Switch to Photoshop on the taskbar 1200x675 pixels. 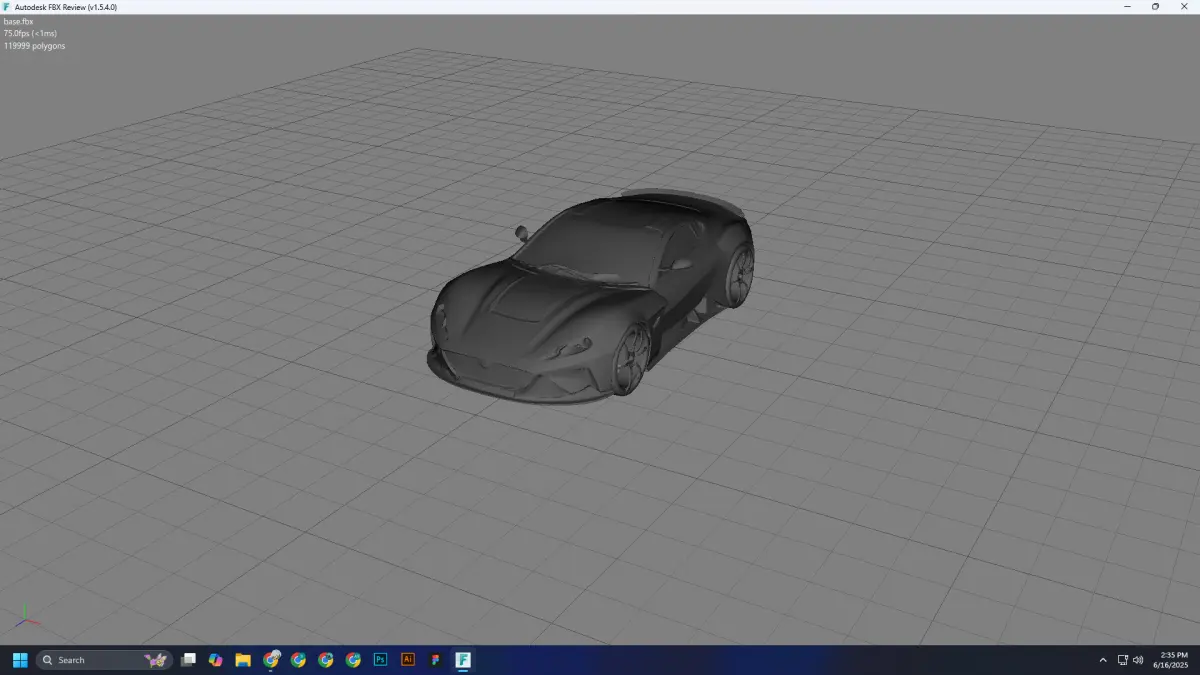coord(380,660)
